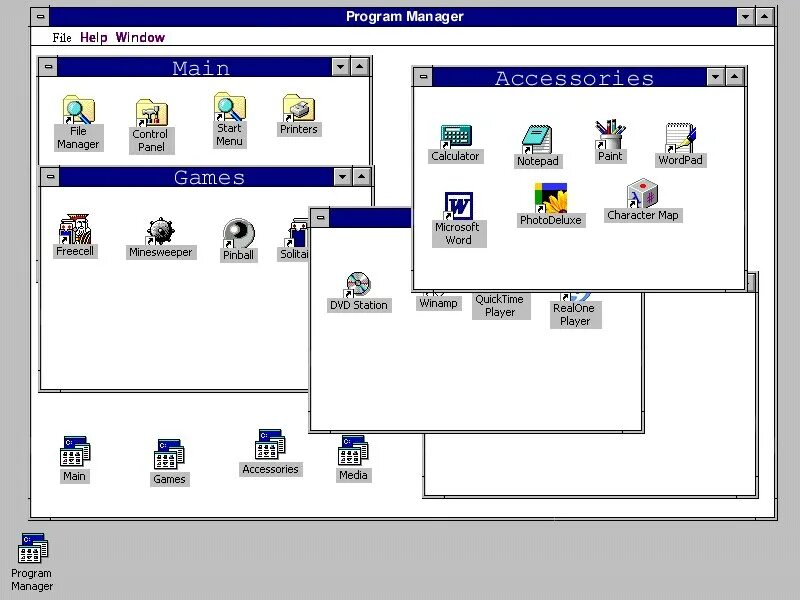800x600 pixels.
Task: Select the Start Menu shortcut icon
Action: click(x=229, y=120)
